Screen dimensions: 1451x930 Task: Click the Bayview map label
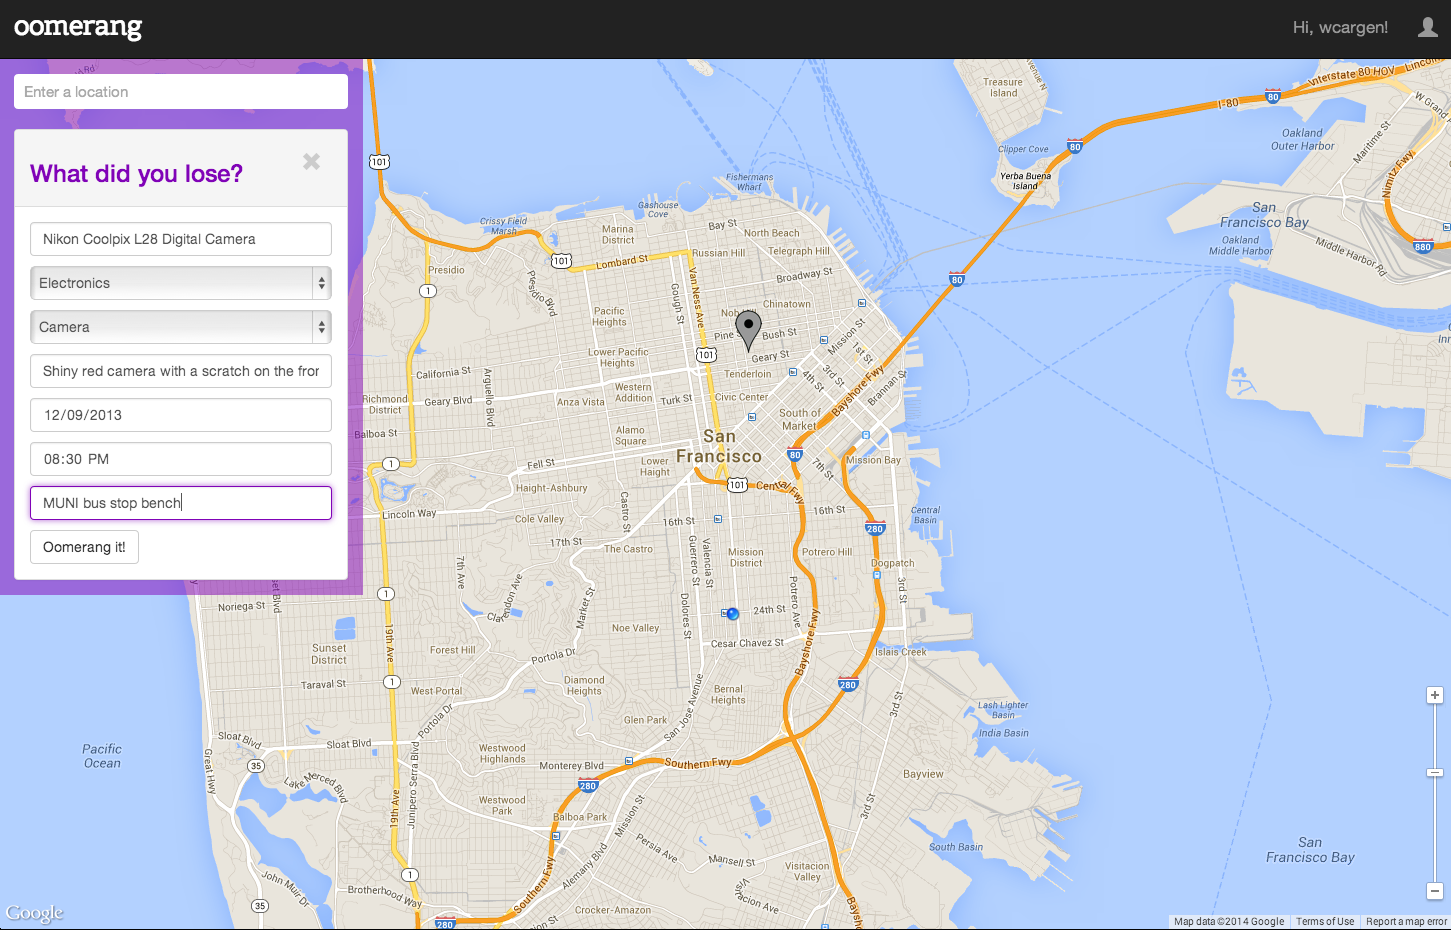pyautogui.click(x=923, y=774)
